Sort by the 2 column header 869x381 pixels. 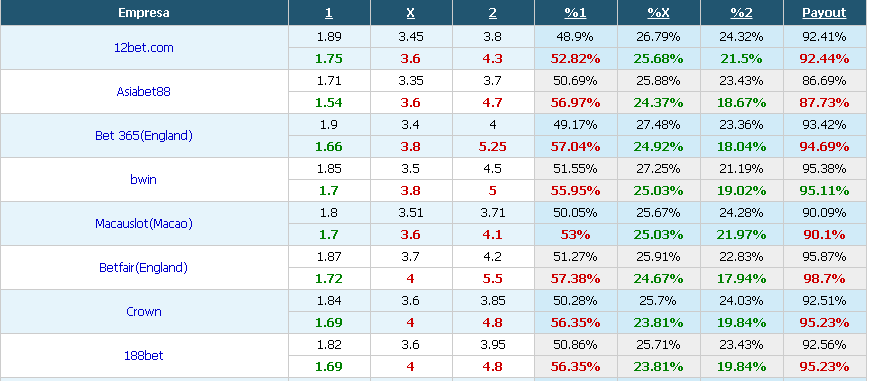click(x=493, y=13)
